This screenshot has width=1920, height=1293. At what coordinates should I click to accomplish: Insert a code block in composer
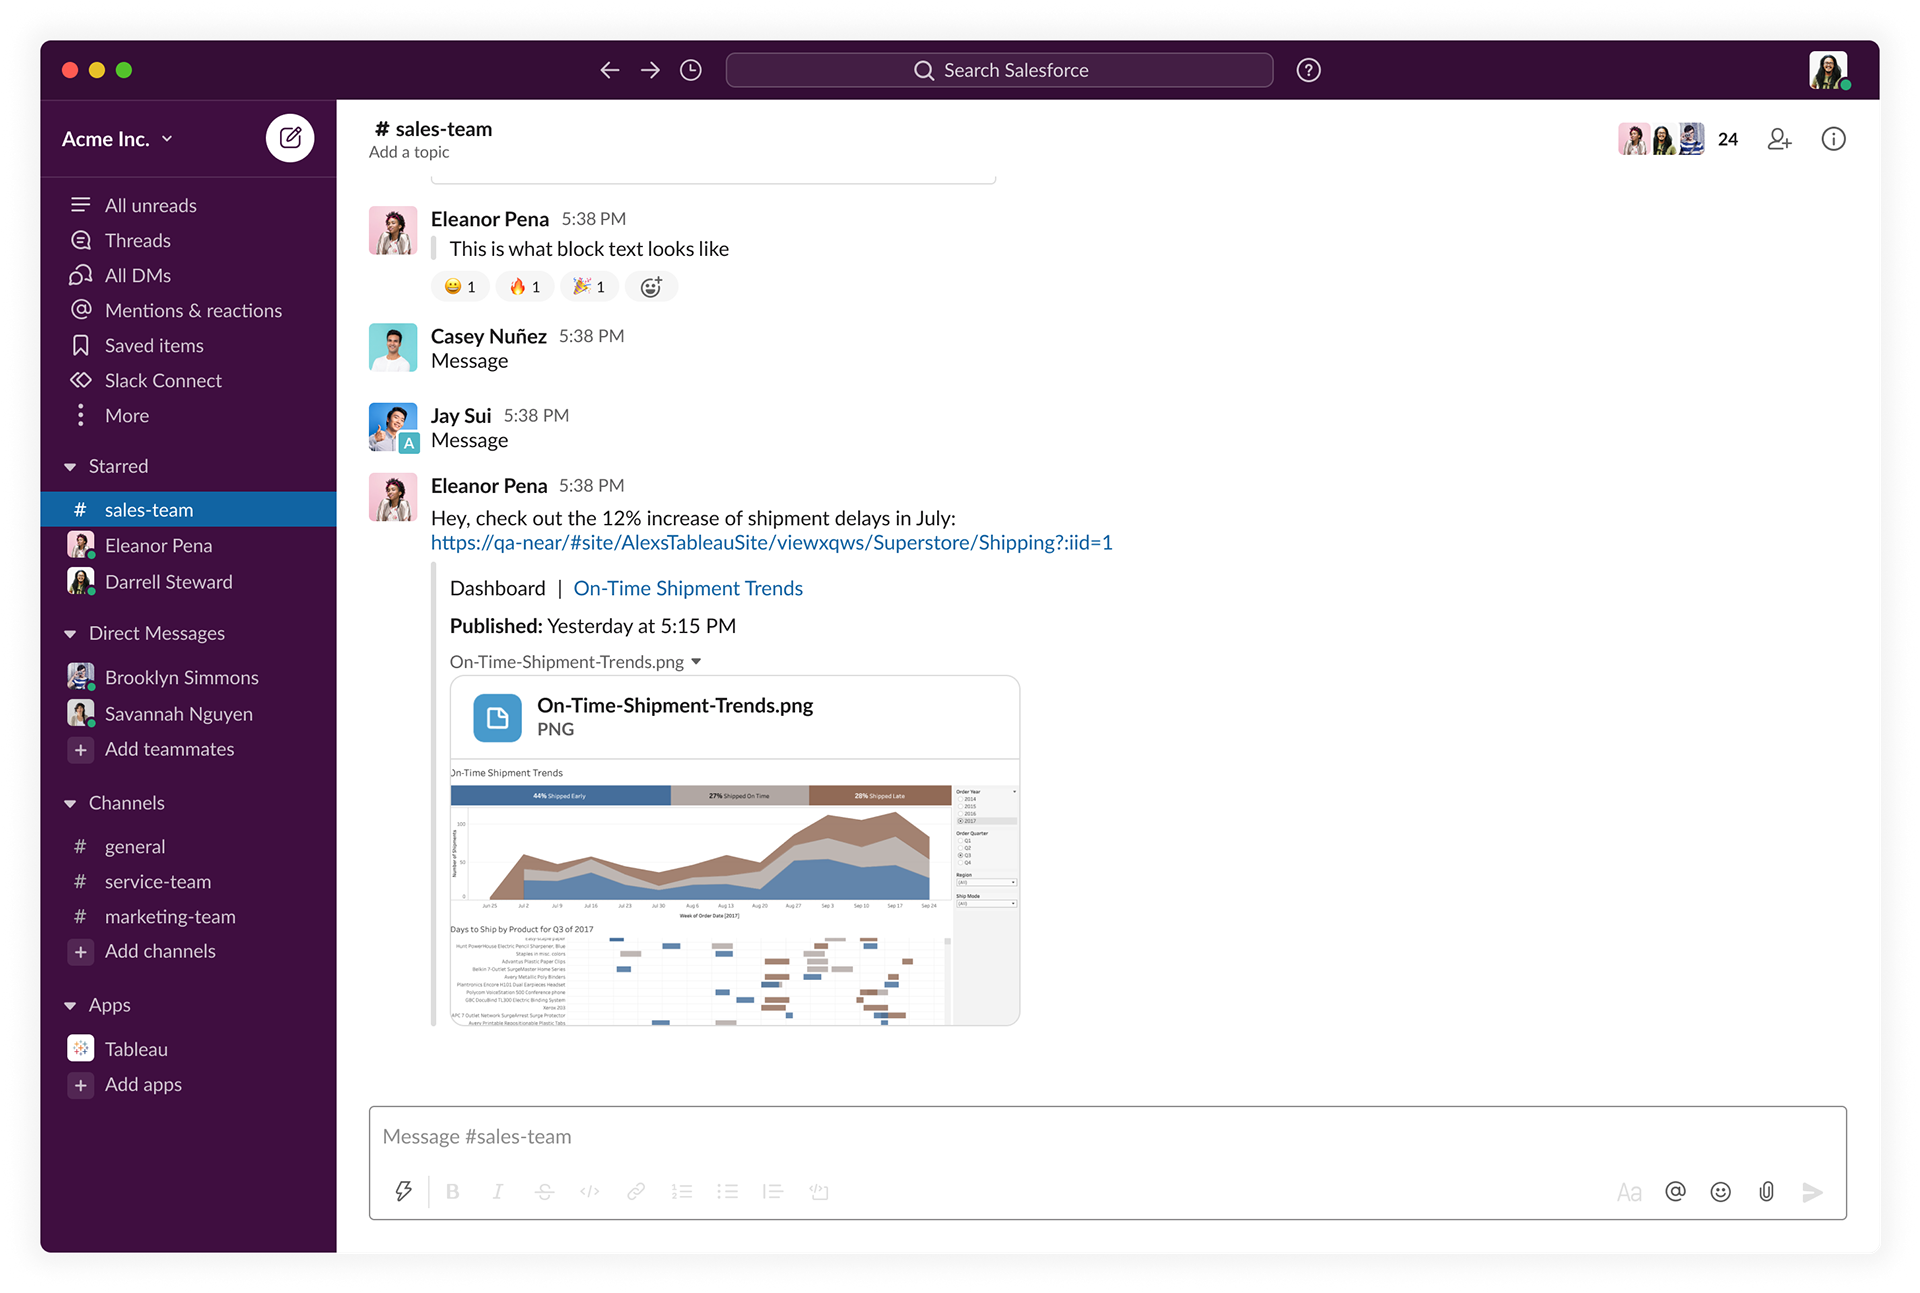coord(819,1191)
